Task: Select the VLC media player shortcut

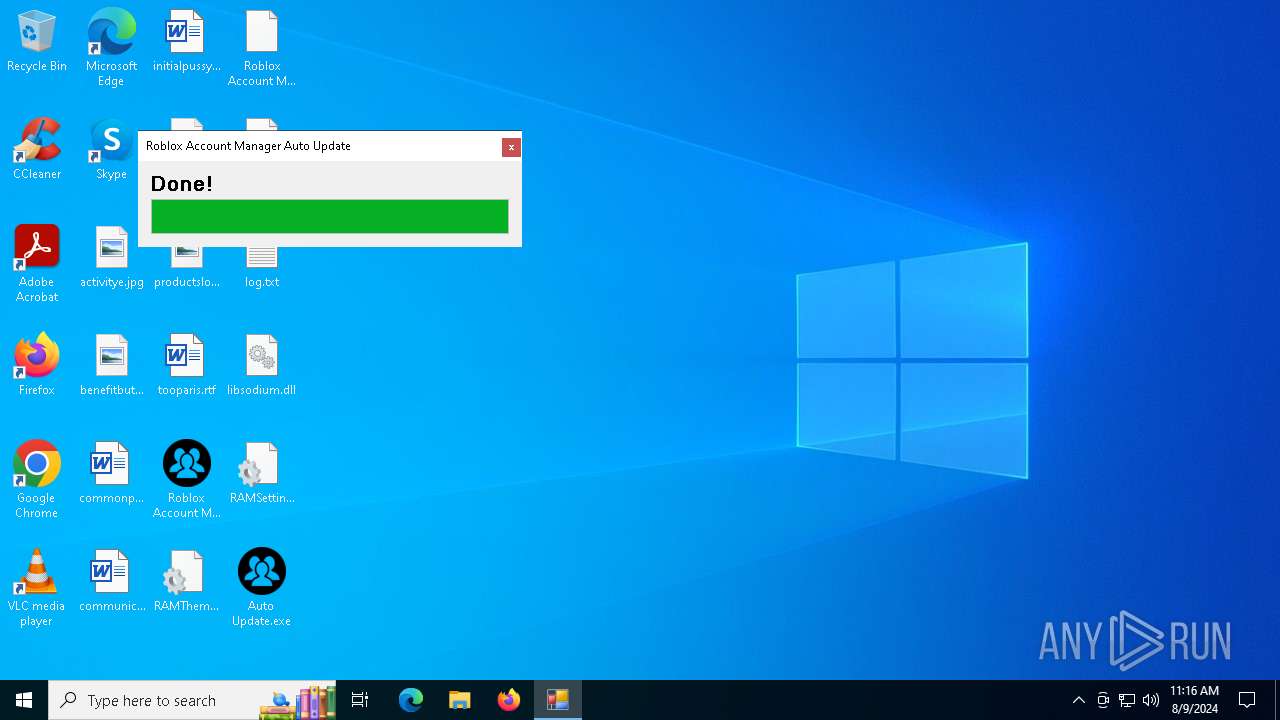Action: click(x=37, y=587)
